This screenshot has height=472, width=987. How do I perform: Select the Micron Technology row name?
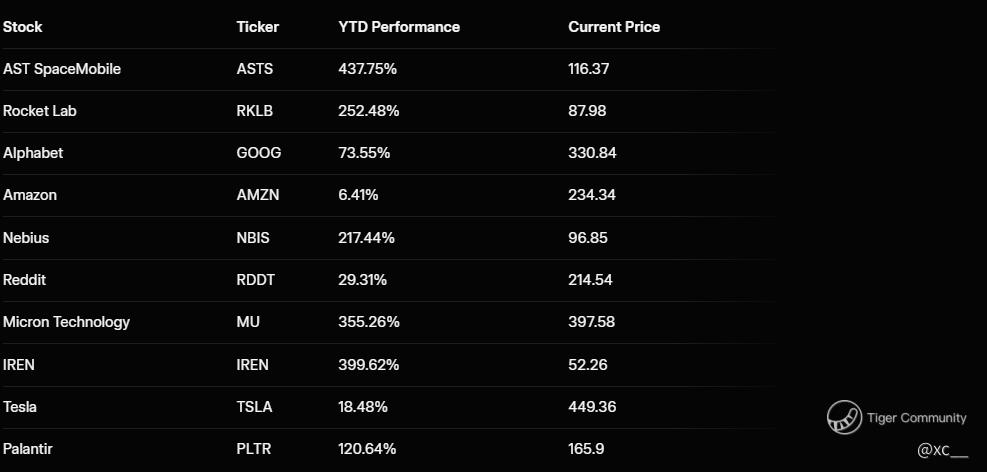[x=66, y=322]
